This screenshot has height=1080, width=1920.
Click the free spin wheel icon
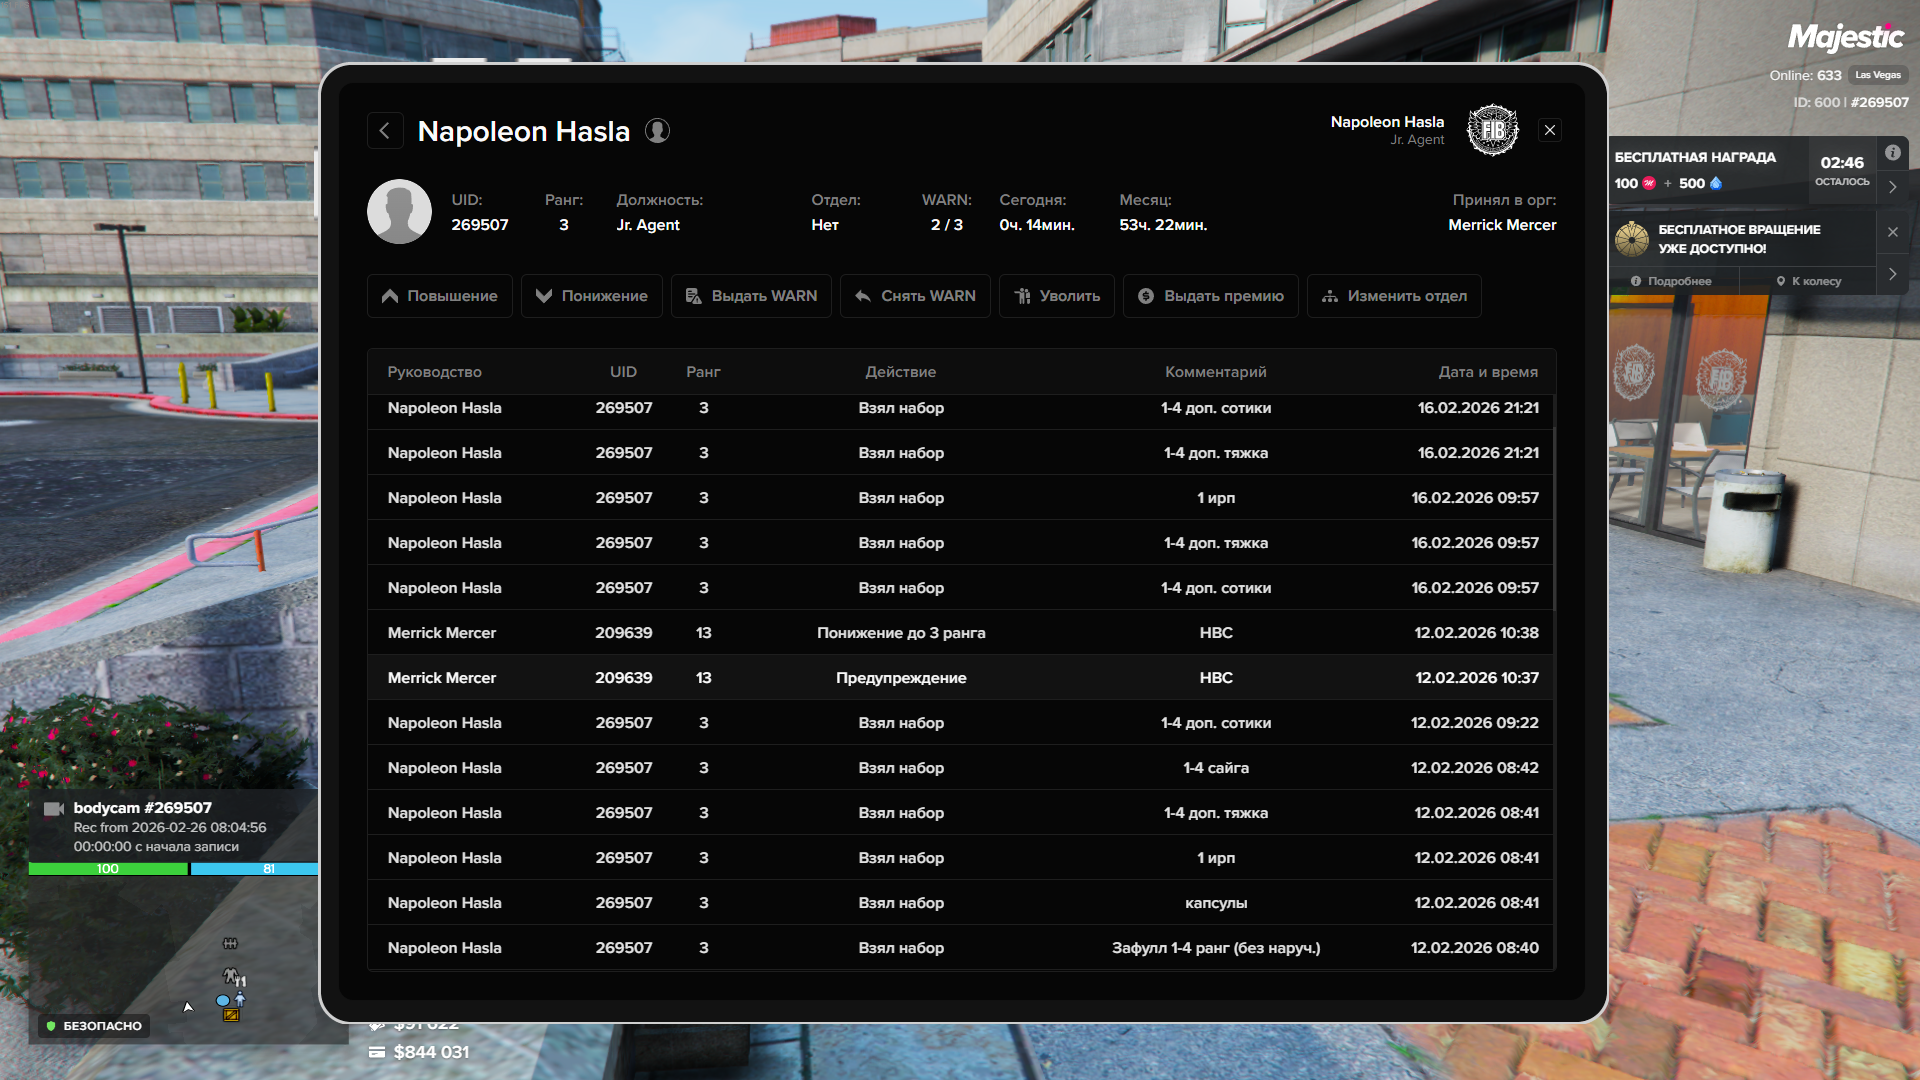click(1632, 239)
